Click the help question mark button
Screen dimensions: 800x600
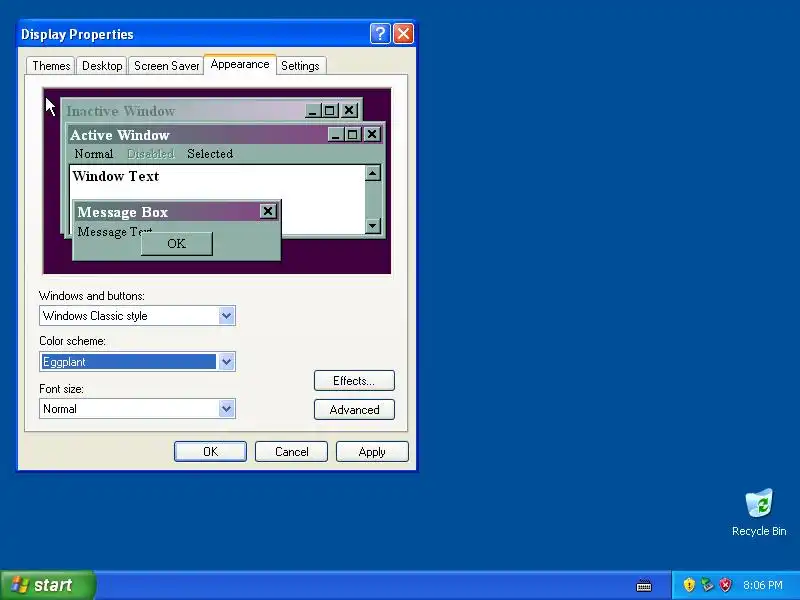(x=380, y=34)
